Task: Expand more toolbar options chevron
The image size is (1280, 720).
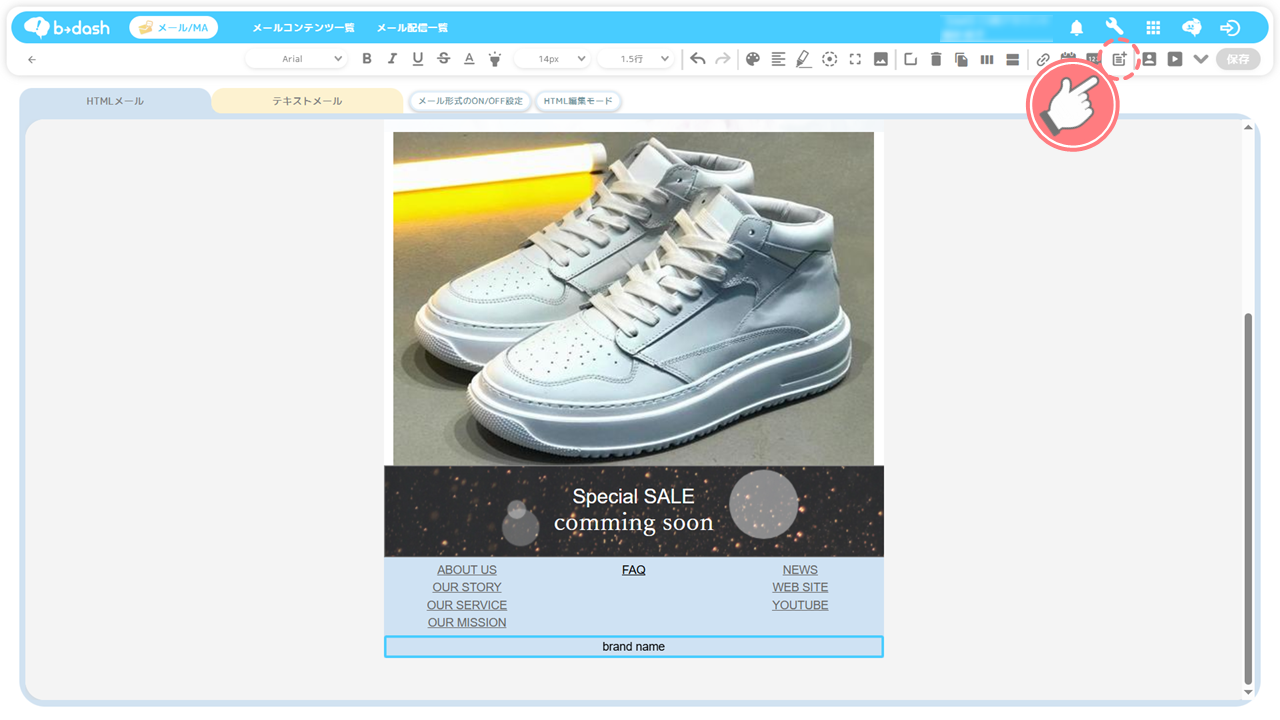Action: 1201,59
